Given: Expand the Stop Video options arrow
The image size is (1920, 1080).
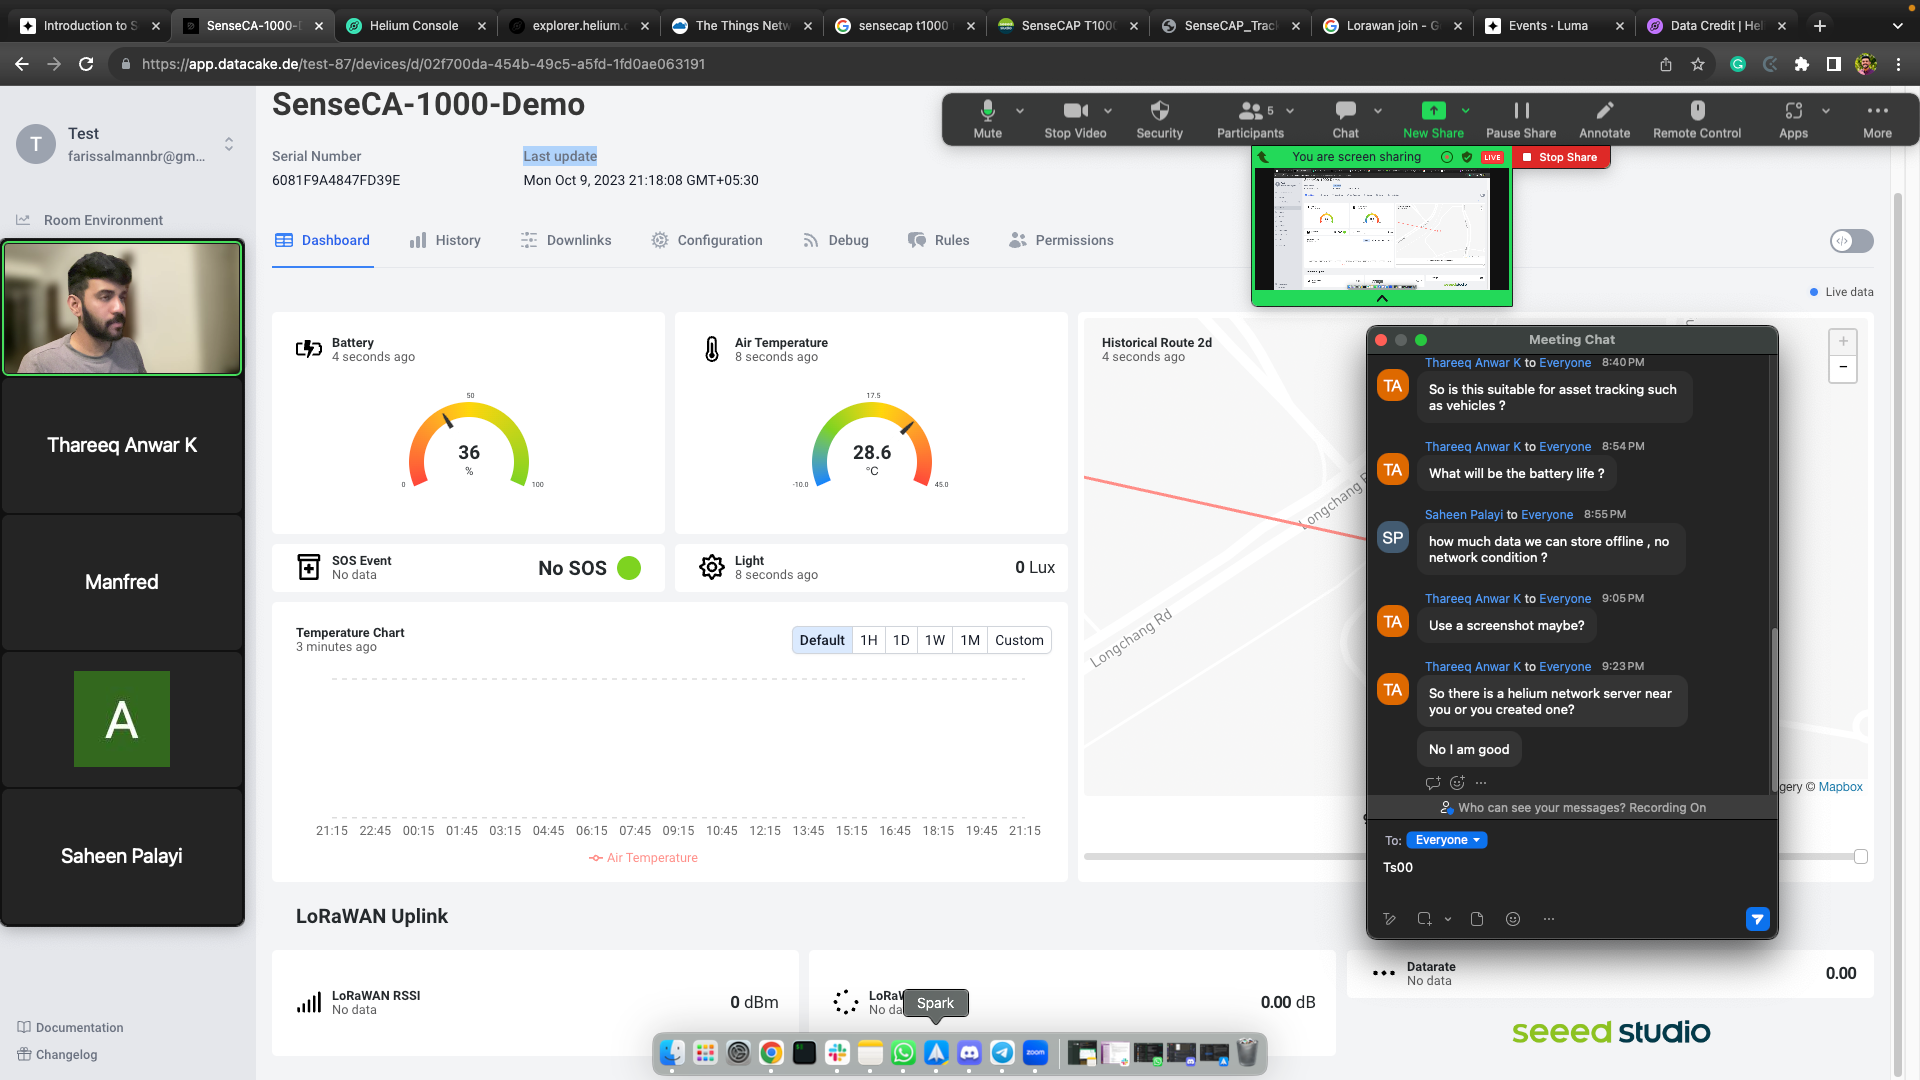Looking at the screenshot, I should pos(1108,111).
